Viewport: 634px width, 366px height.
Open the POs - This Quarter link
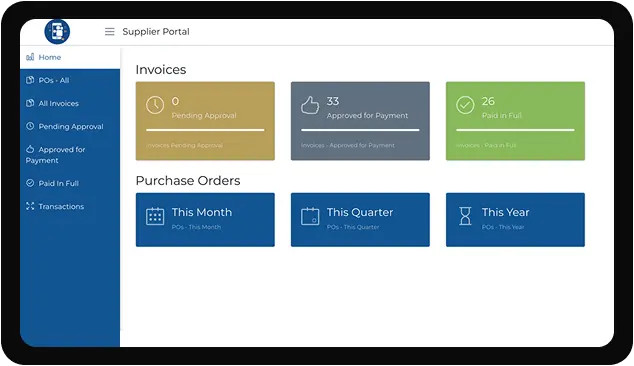(x=353, y=227)
